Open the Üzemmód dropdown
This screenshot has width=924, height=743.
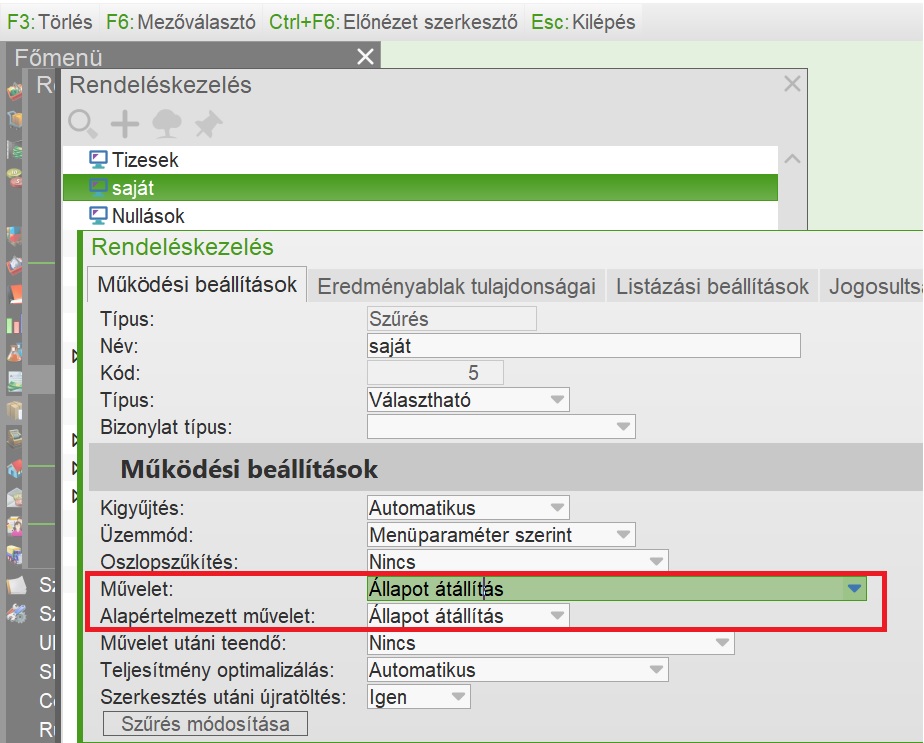501,534
